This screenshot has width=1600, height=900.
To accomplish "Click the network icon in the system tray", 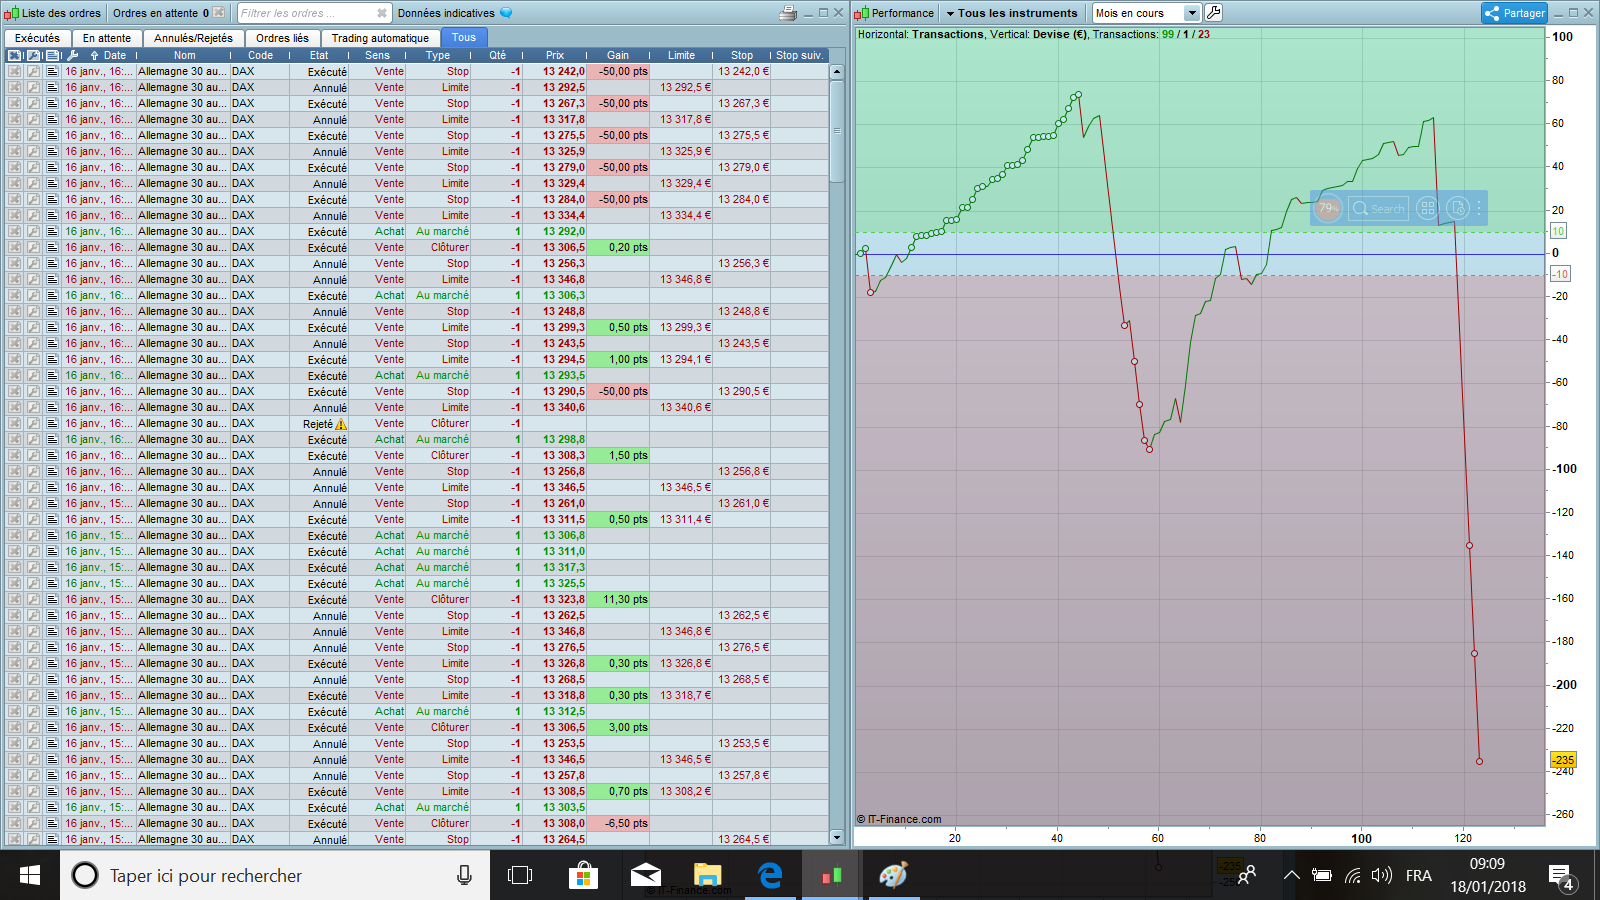I will [x=1352, y=875].
